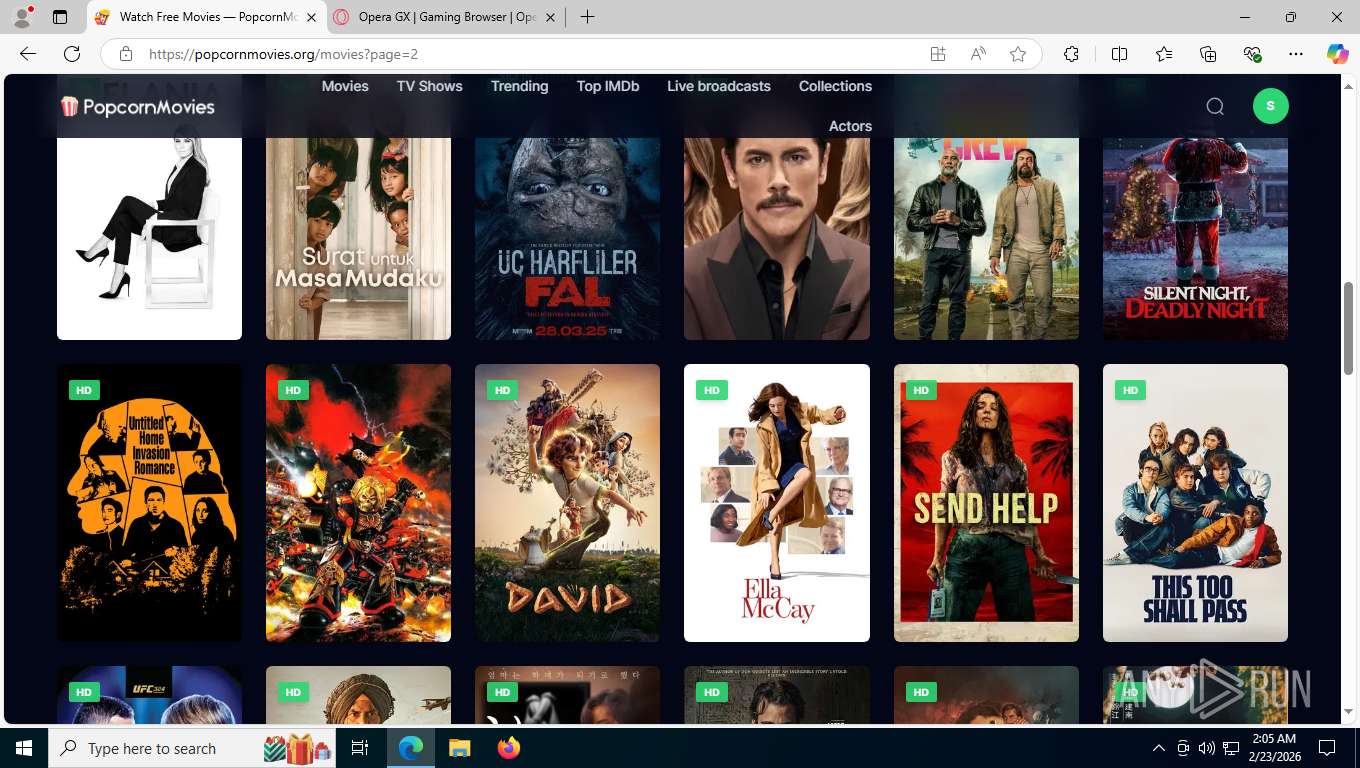Add page to favorites star icon
This screenshot has height=768, width=1360.
1018,54
